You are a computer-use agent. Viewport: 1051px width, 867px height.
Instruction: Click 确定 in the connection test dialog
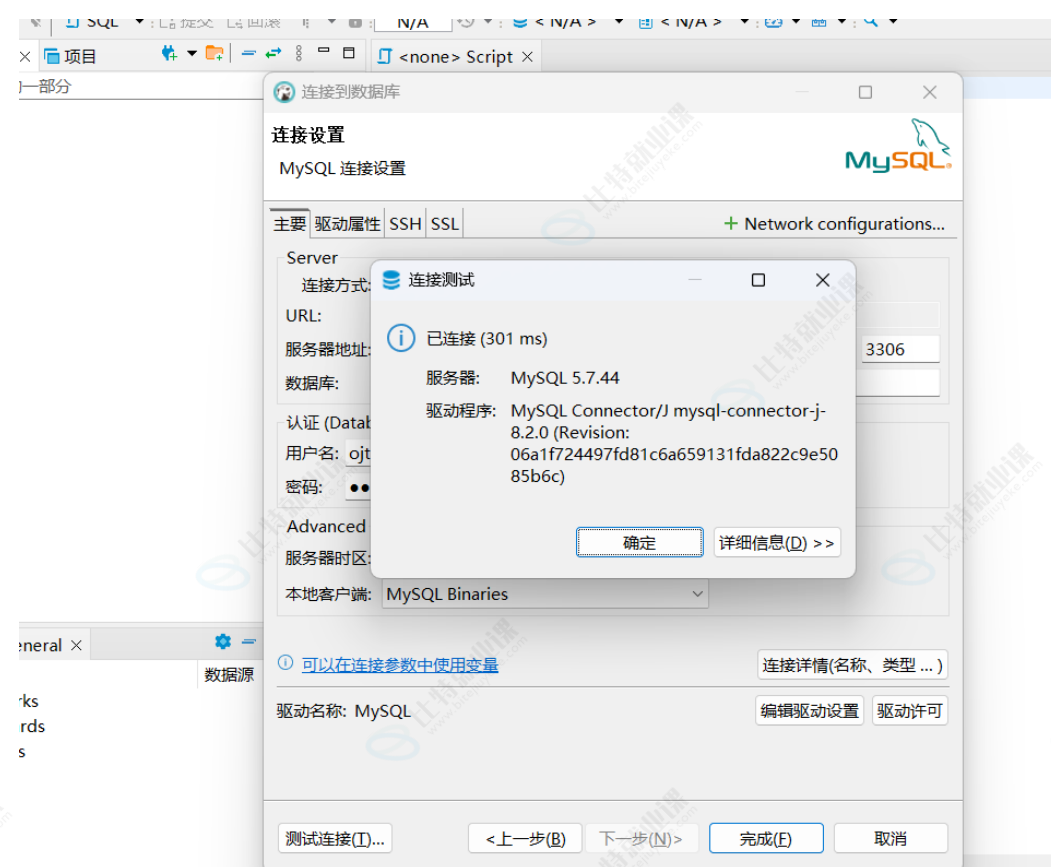coord(639,542)
